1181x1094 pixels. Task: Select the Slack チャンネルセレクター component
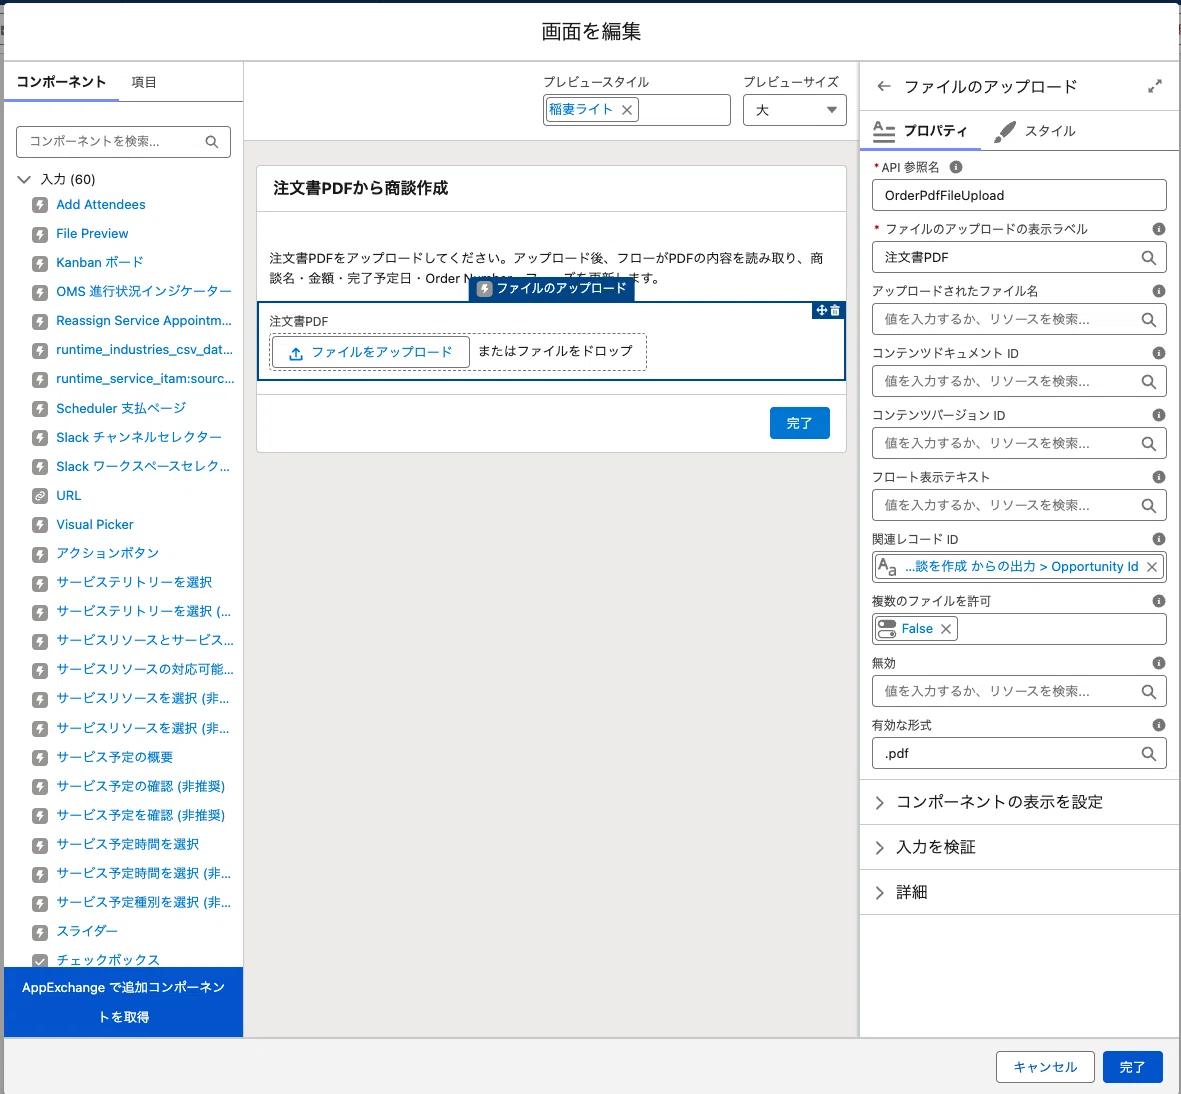click(x=139, y=438)
